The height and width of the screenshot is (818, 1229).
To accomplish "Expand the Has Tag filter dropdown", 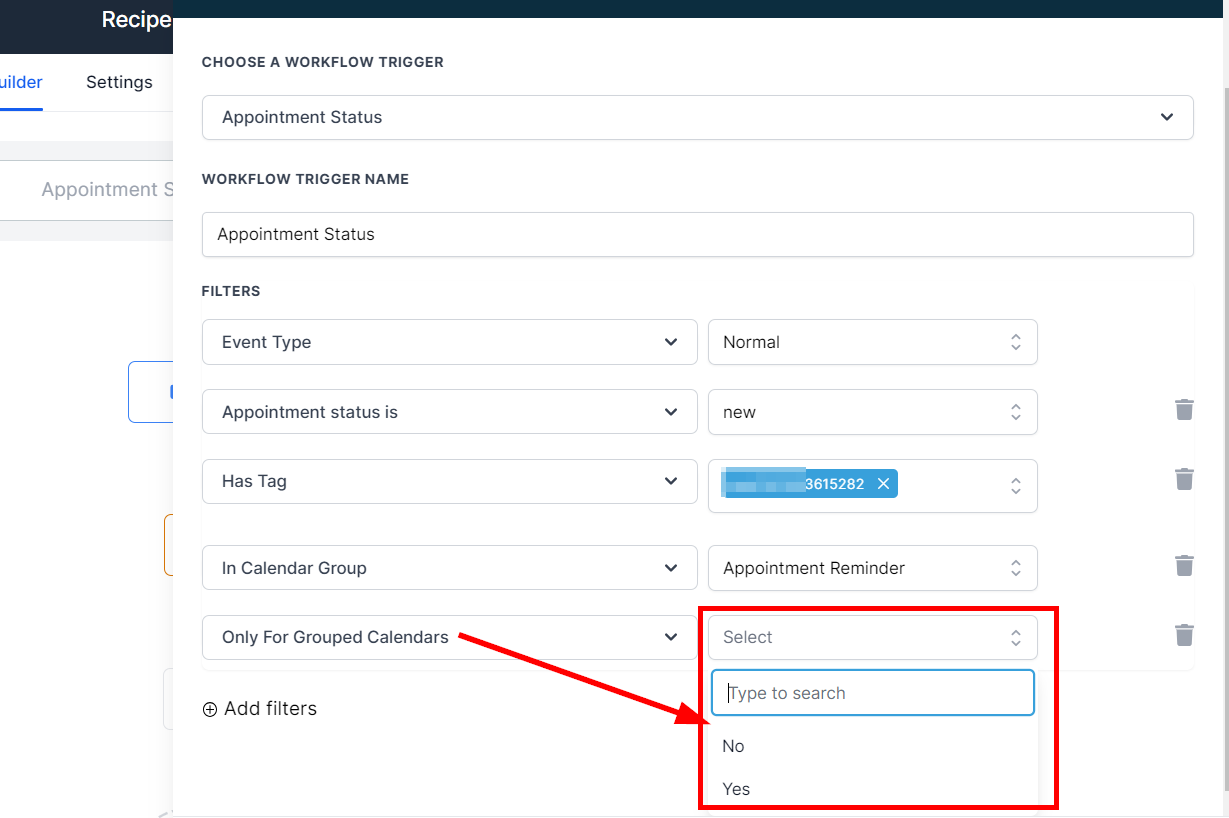I will pyautogui.click(x=449, y=481).
